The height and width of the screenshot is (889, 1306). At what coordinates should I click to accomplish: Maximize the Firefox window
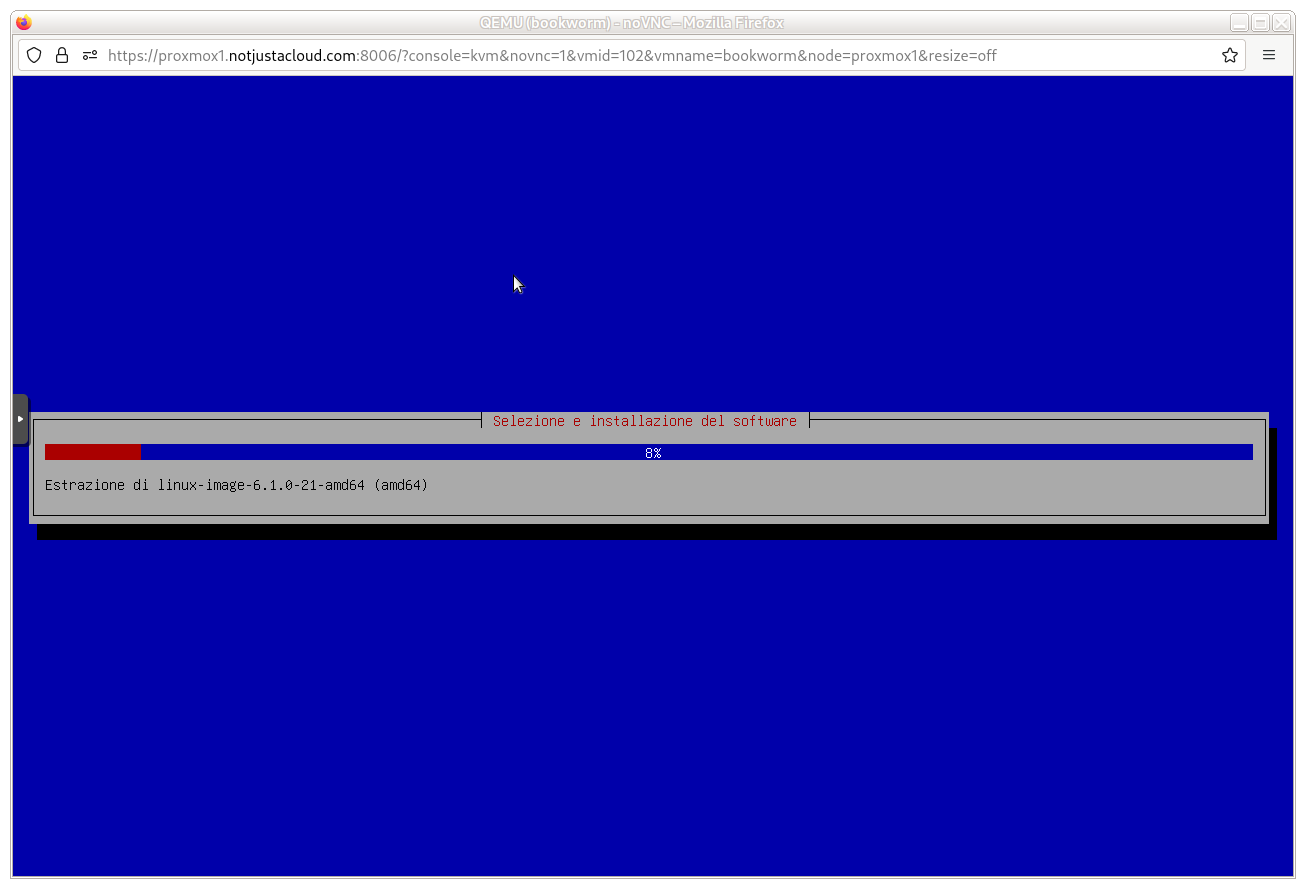coord(1260,23)
